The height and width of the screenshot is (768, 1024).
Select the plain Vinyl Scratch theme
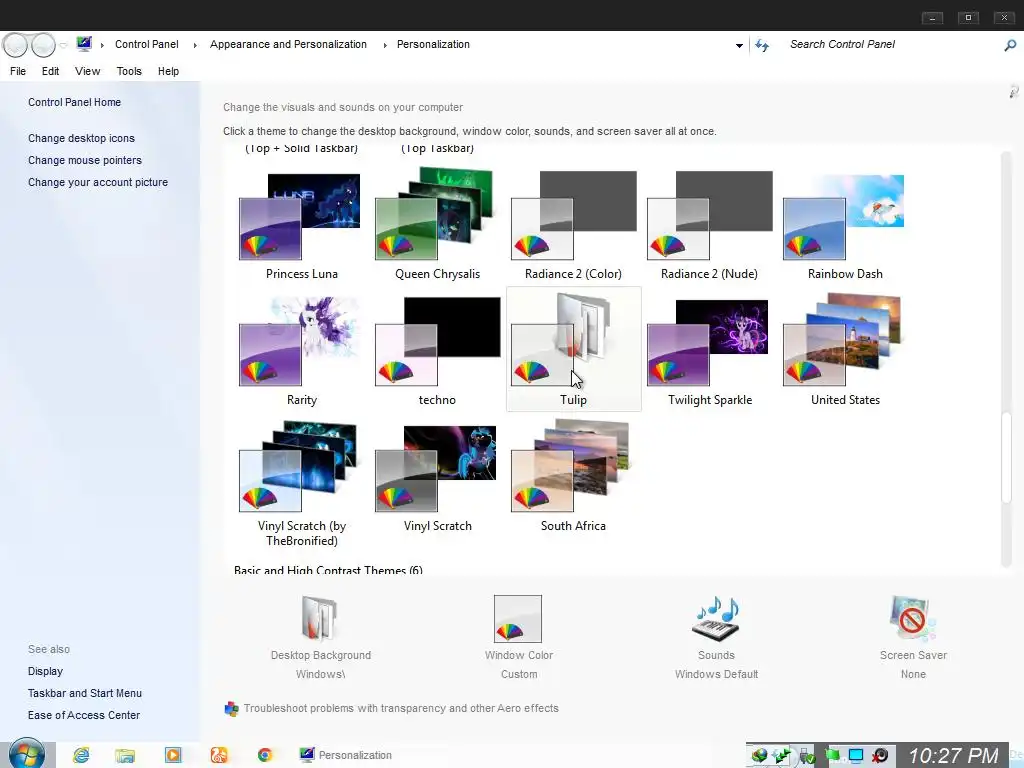[437, 477]
